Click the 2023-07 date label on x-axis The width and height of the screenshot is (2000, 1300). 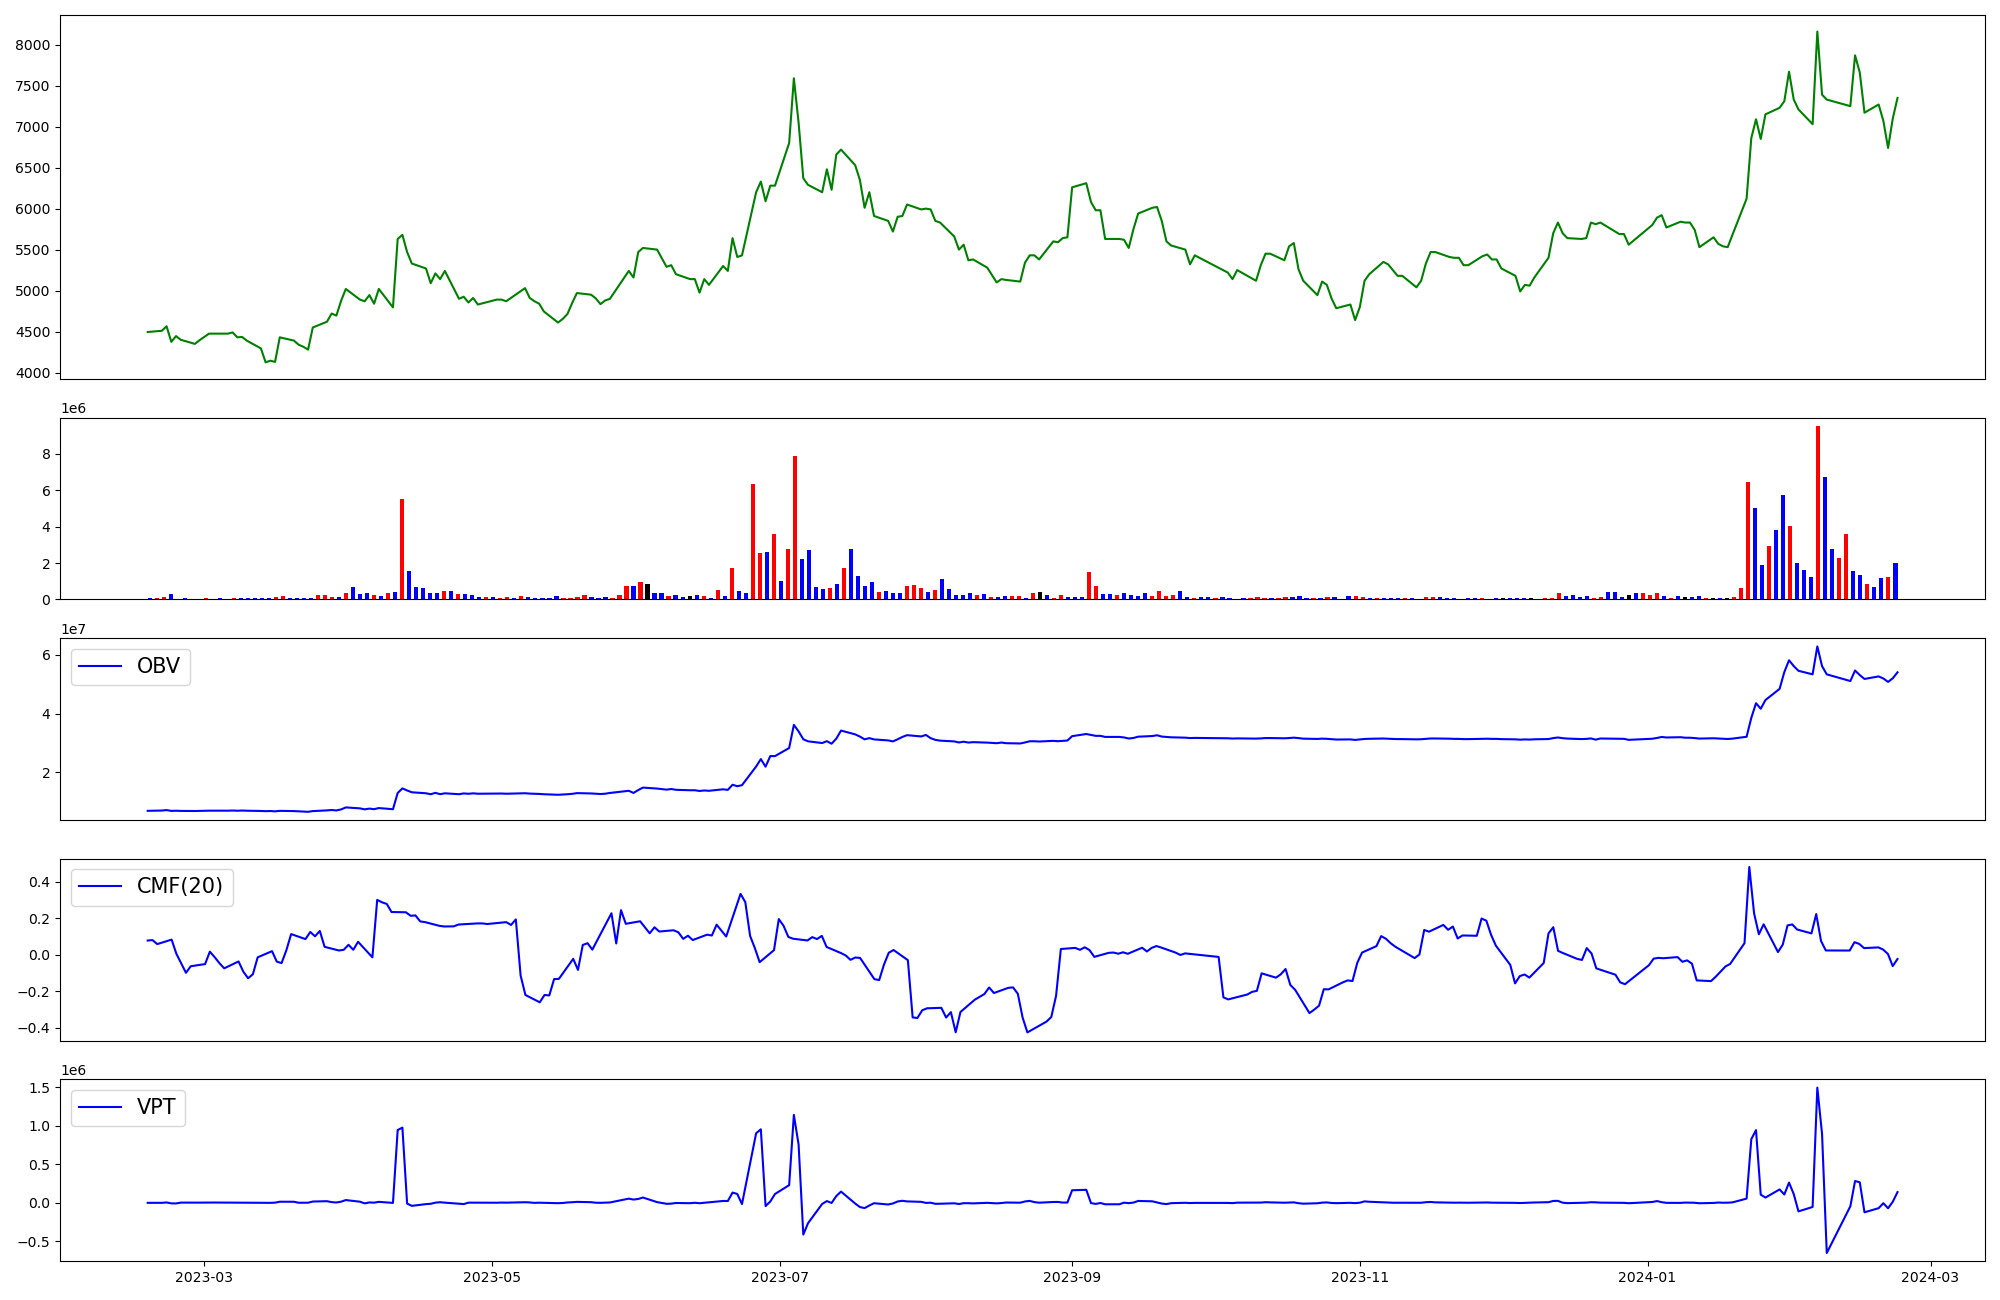click(x=780, y=1277)
